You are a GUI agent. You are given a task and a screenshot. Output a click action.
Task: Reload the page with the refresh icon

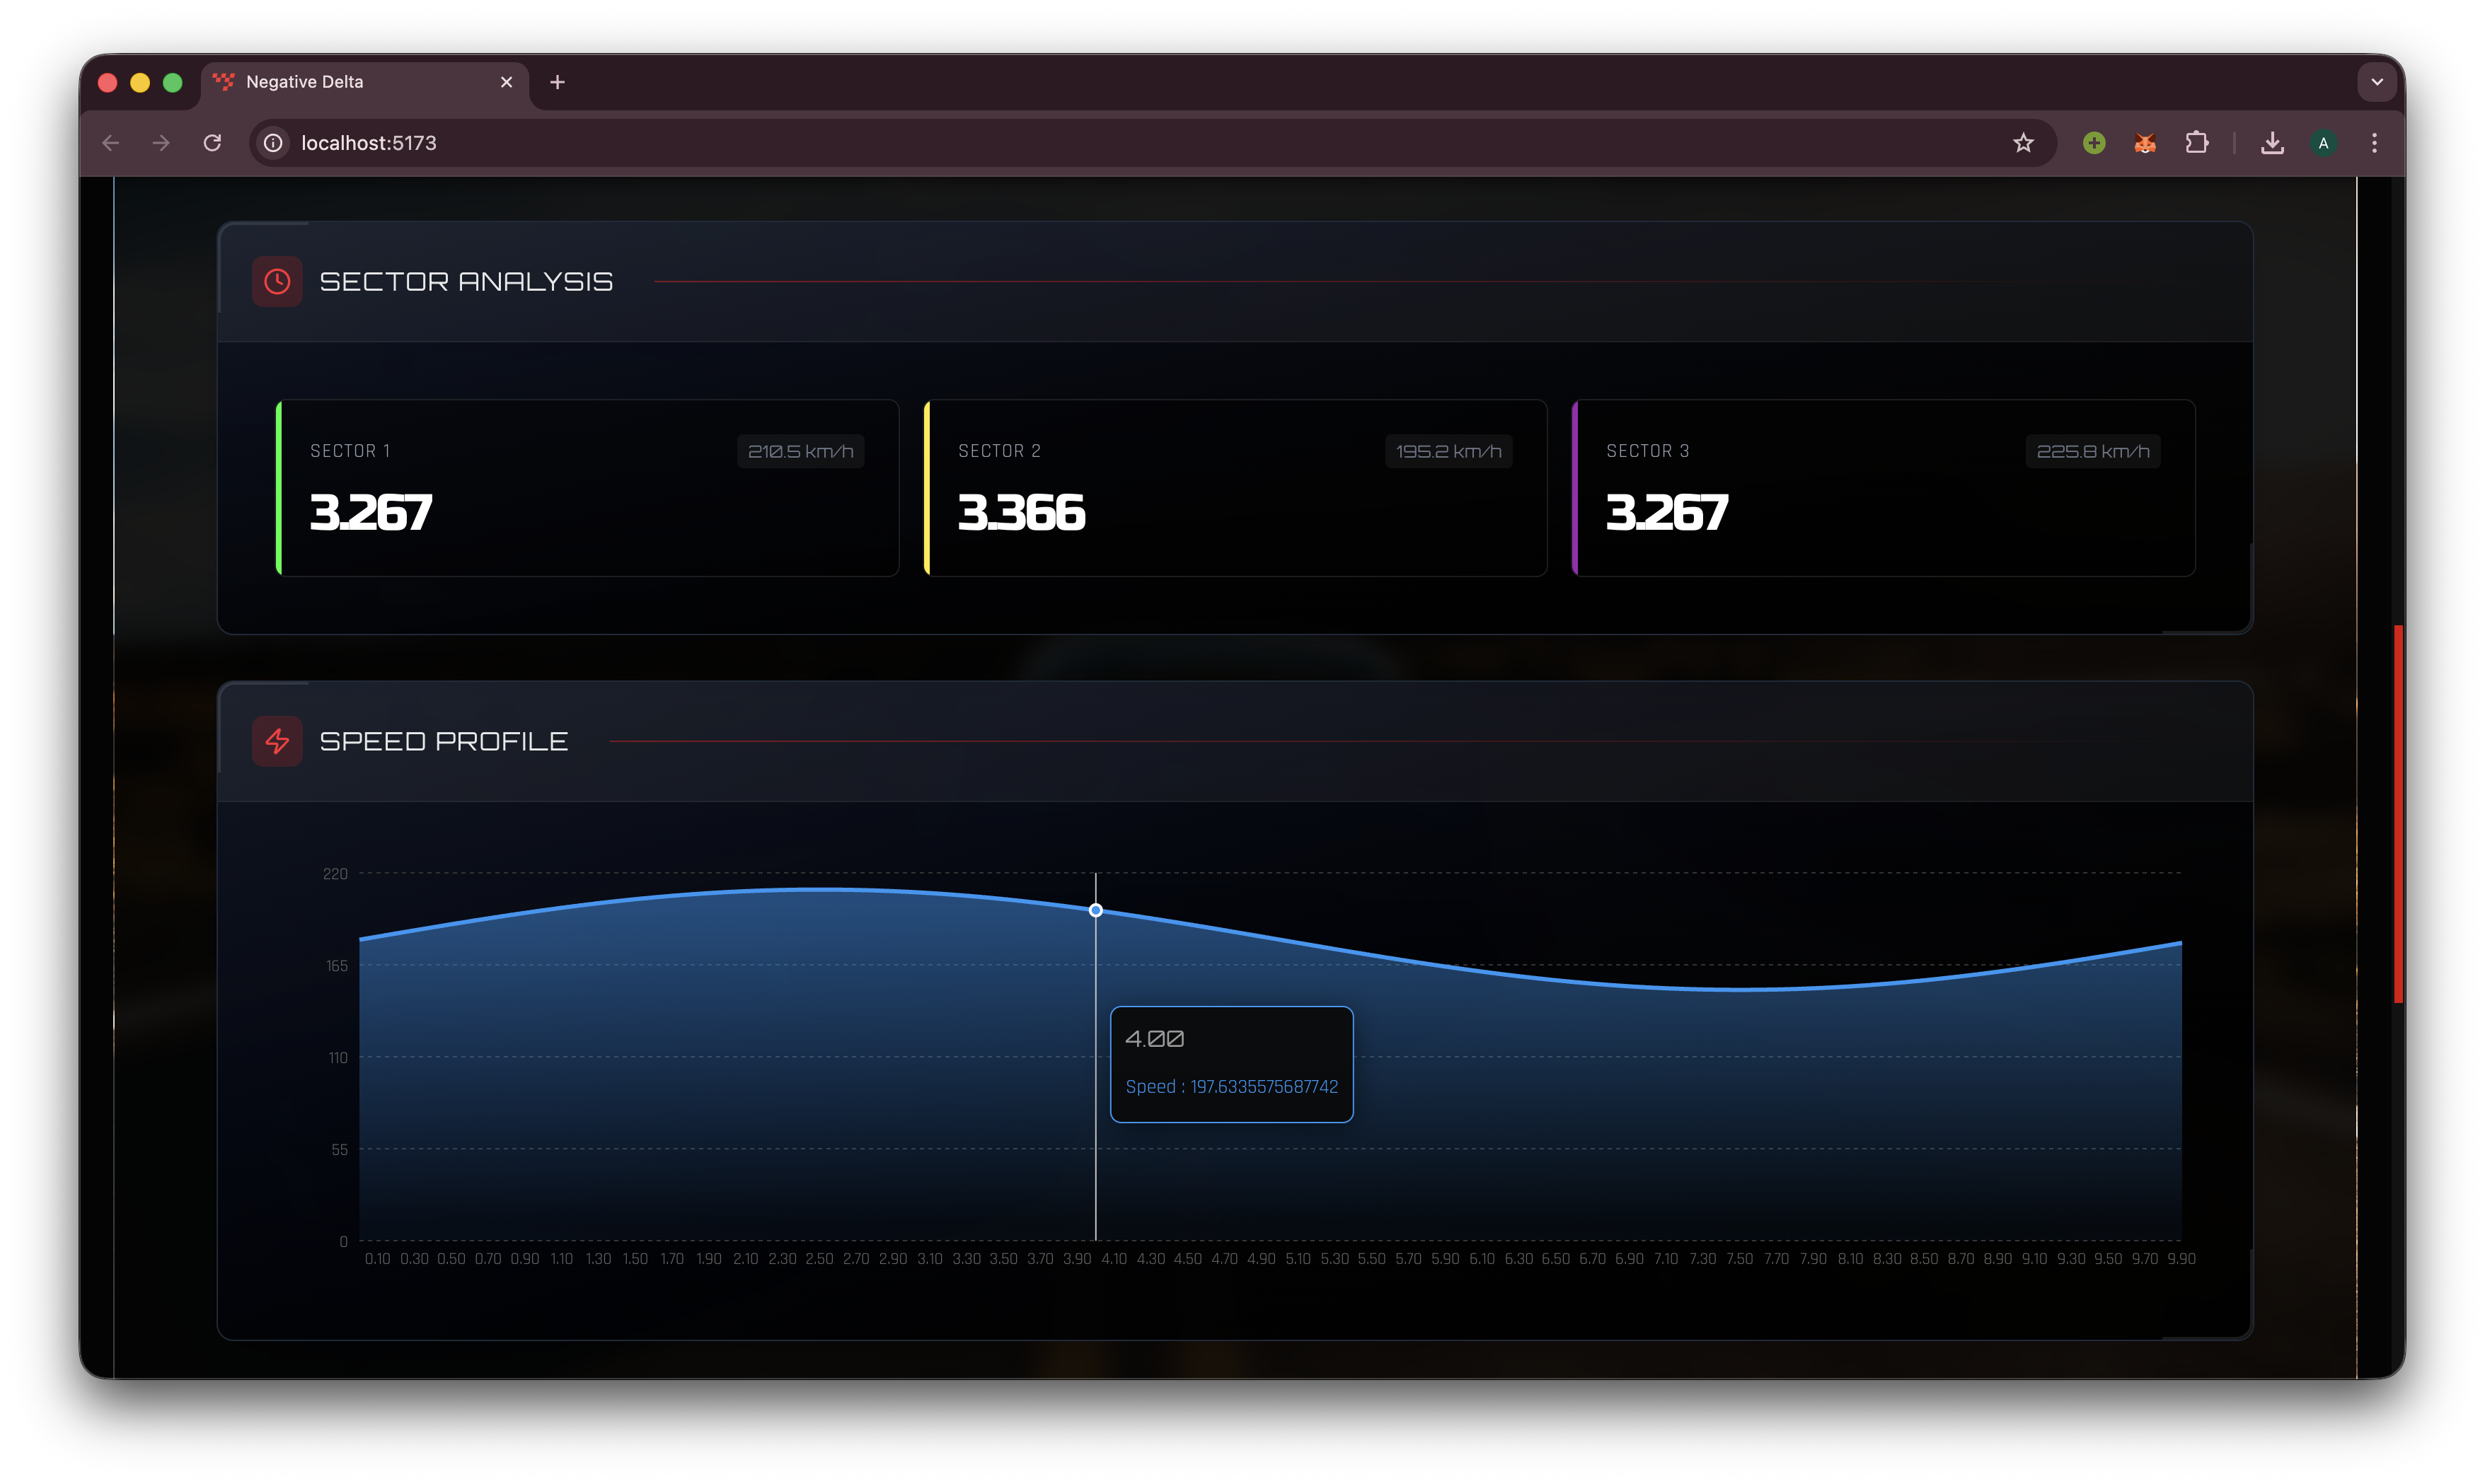[x=213, y=143]
